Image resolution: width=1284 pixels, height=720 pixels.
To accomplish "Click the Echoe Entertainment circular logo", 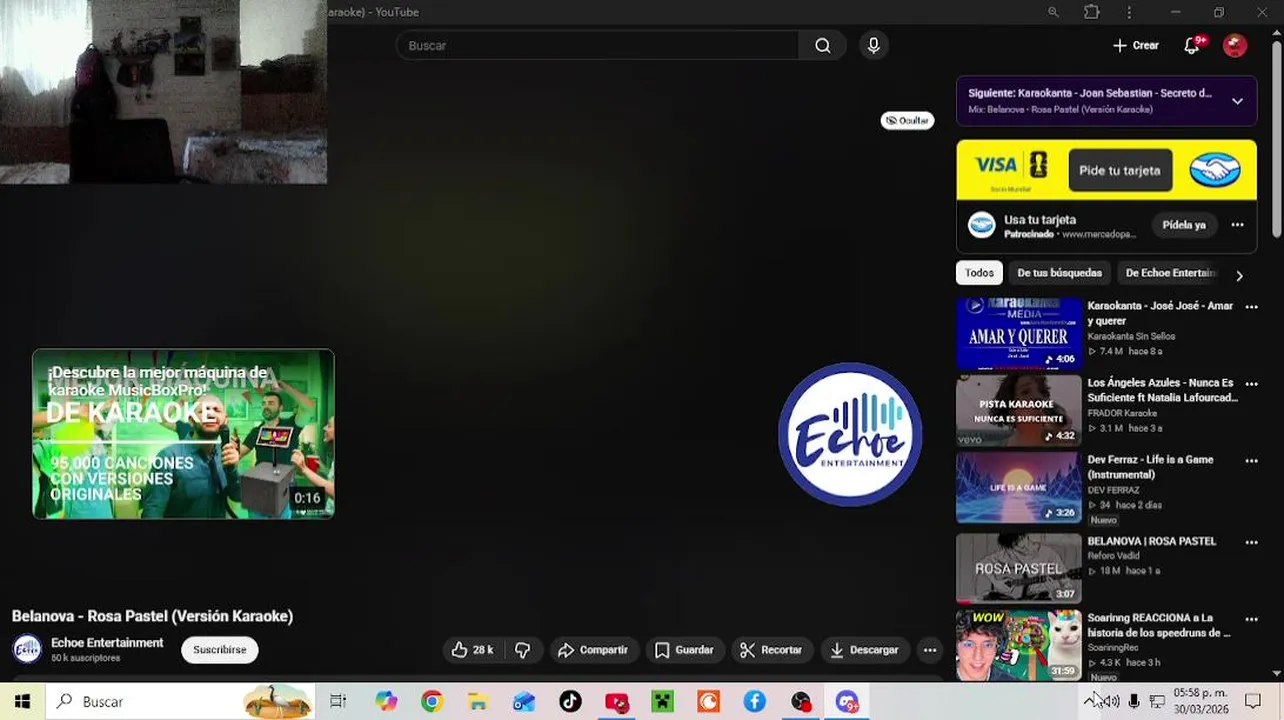I will tap(850, 434).
